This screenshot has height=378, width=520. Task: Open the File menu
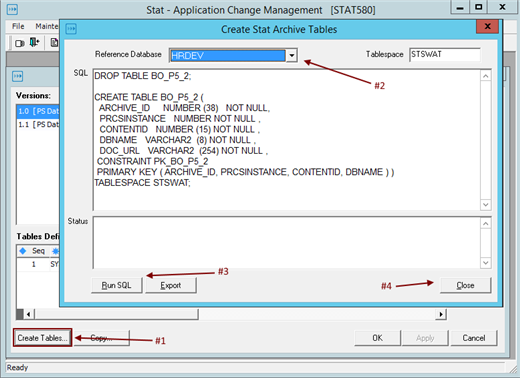tap(18, 26)
